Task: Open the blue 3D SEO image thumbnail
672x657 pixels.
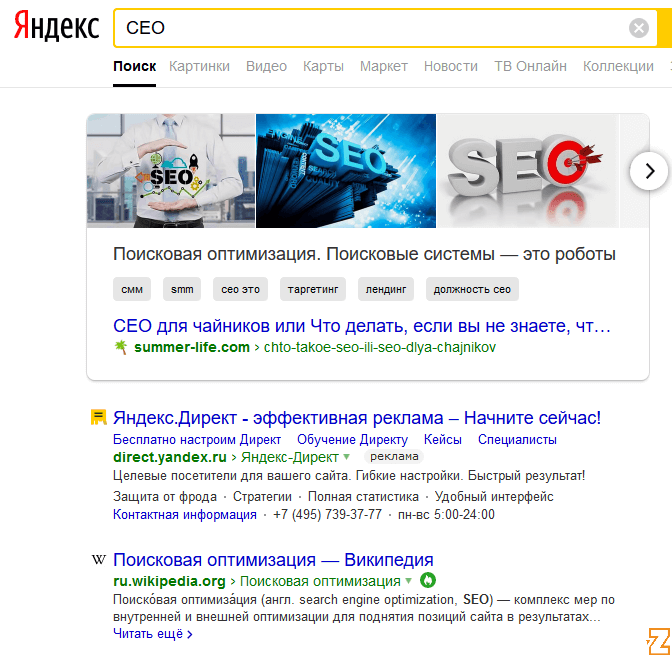Action: click(x=346, y=171)
